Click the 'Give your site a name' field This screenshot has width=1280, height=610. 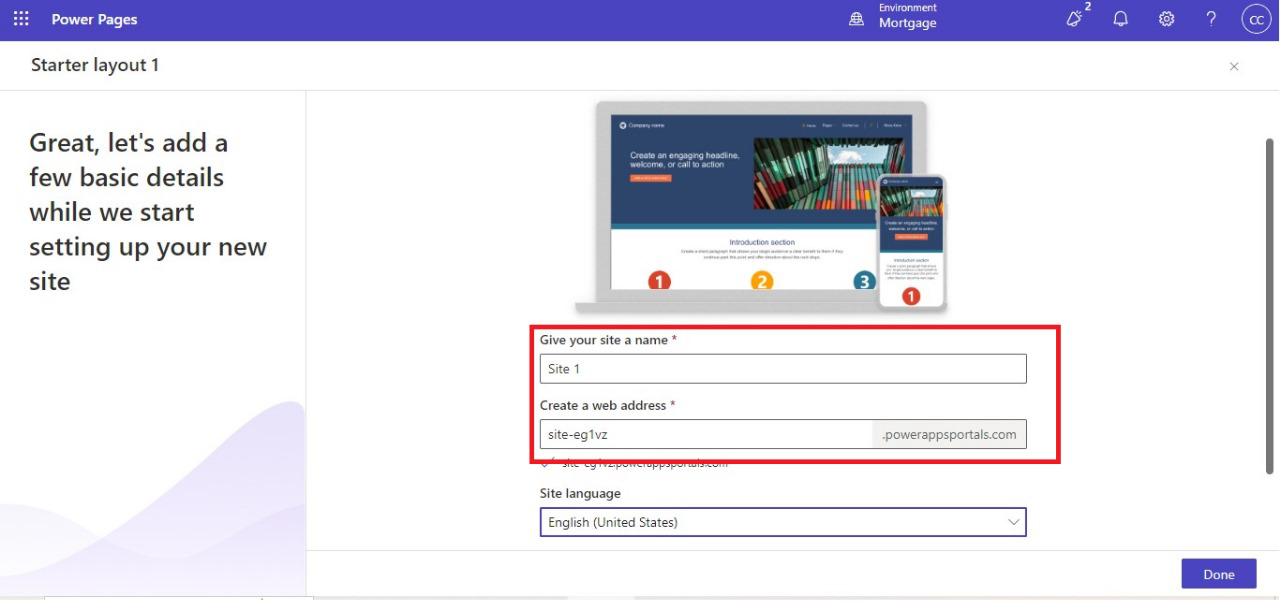783,369
